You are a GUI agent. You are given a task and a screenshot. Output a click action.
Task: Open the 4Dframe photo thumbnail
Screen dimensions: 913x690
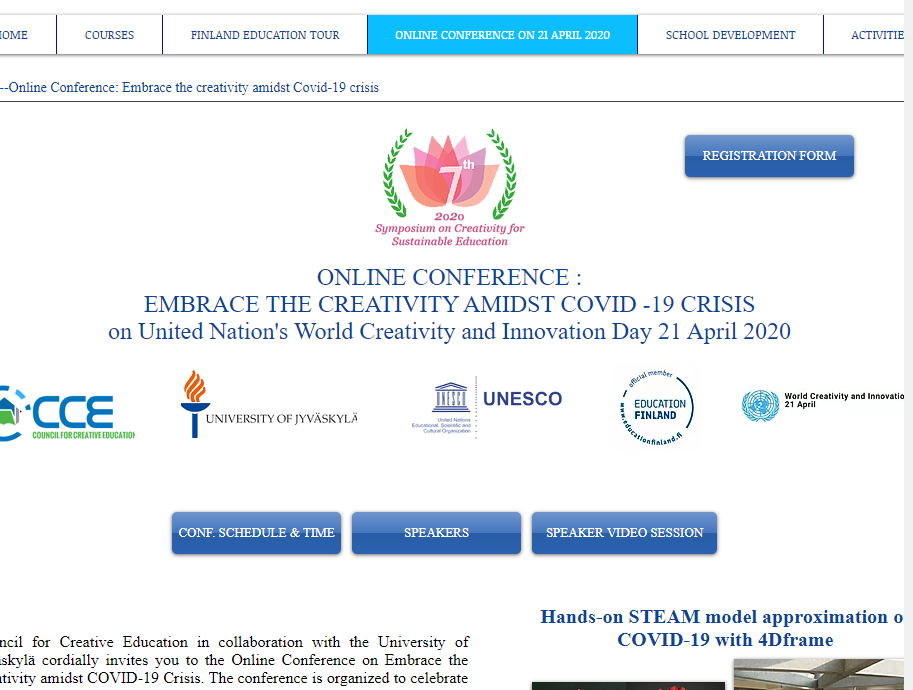tap(819, 674)
